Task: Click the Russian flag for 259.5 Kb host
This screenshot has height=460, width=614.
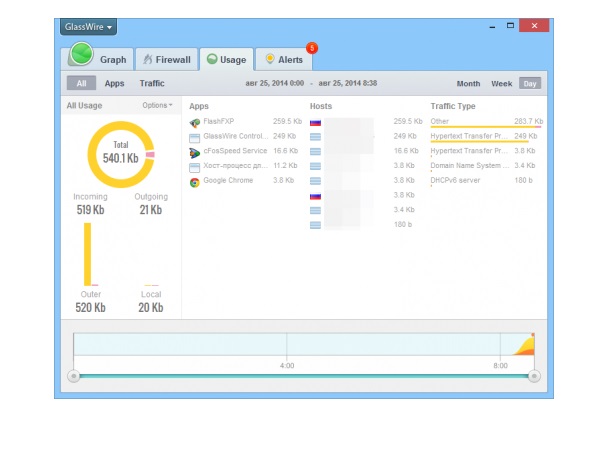Action: point(315,123)
